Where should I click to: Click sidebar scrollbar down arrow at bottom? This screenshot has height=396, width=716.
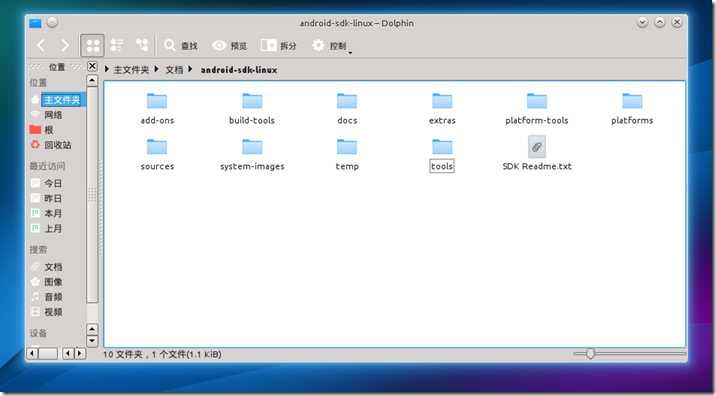point(92,341)
